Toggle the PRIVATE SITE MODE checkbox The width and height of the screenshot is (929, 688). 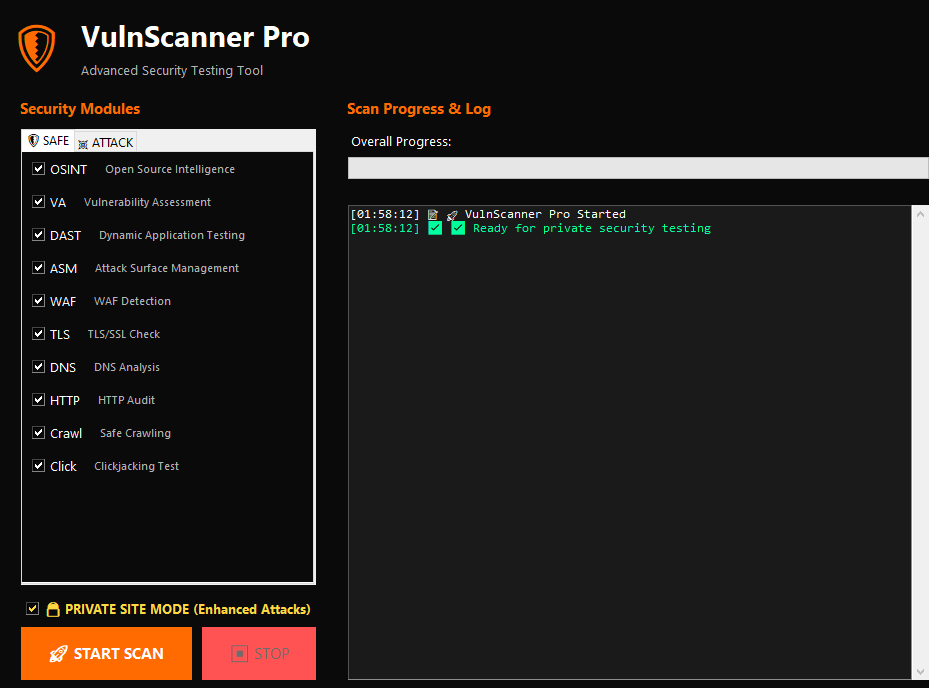click(33, 609)
